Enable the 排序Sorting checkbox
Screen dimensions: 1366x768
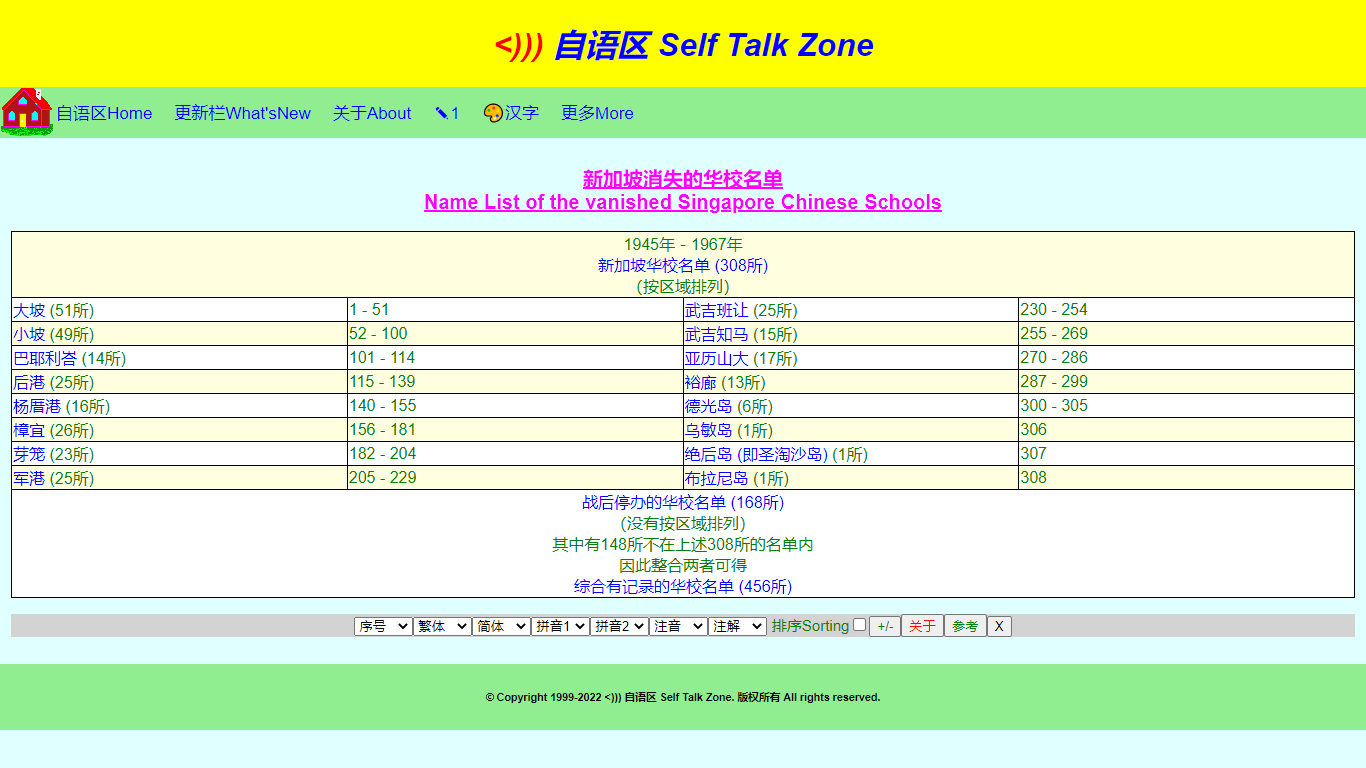(857, 624)
